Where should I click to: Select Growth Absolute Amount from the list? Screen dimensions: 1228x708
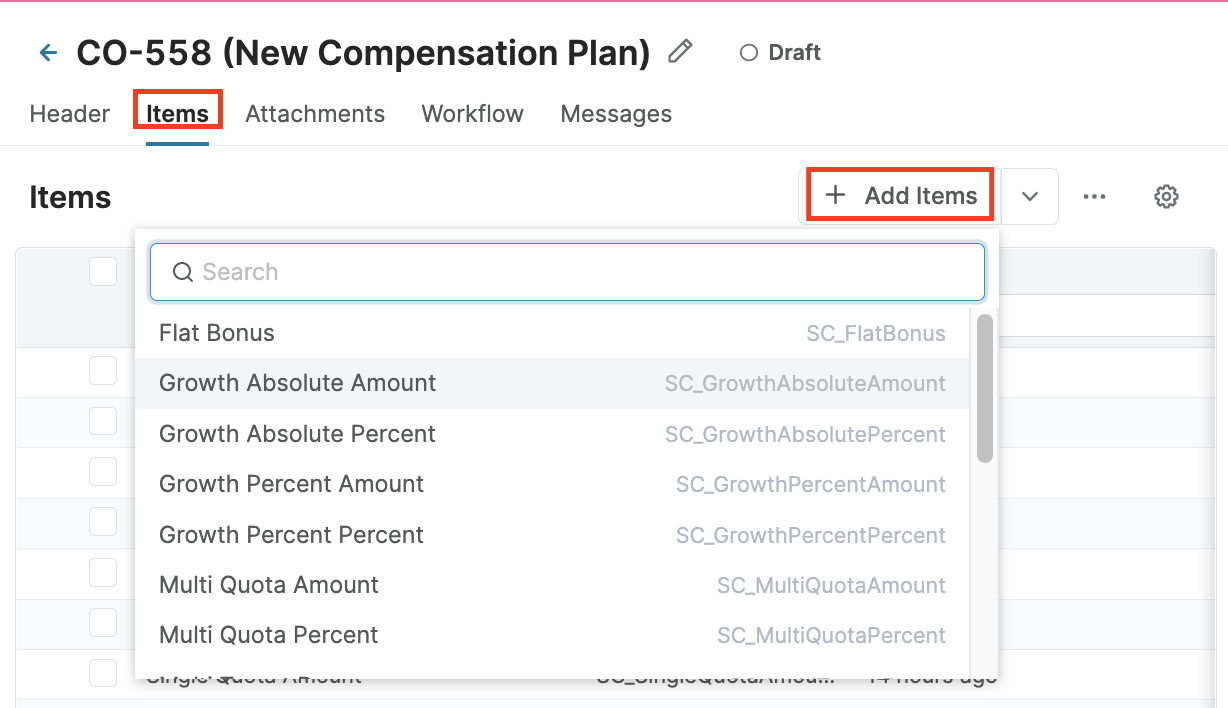(298, 383)
